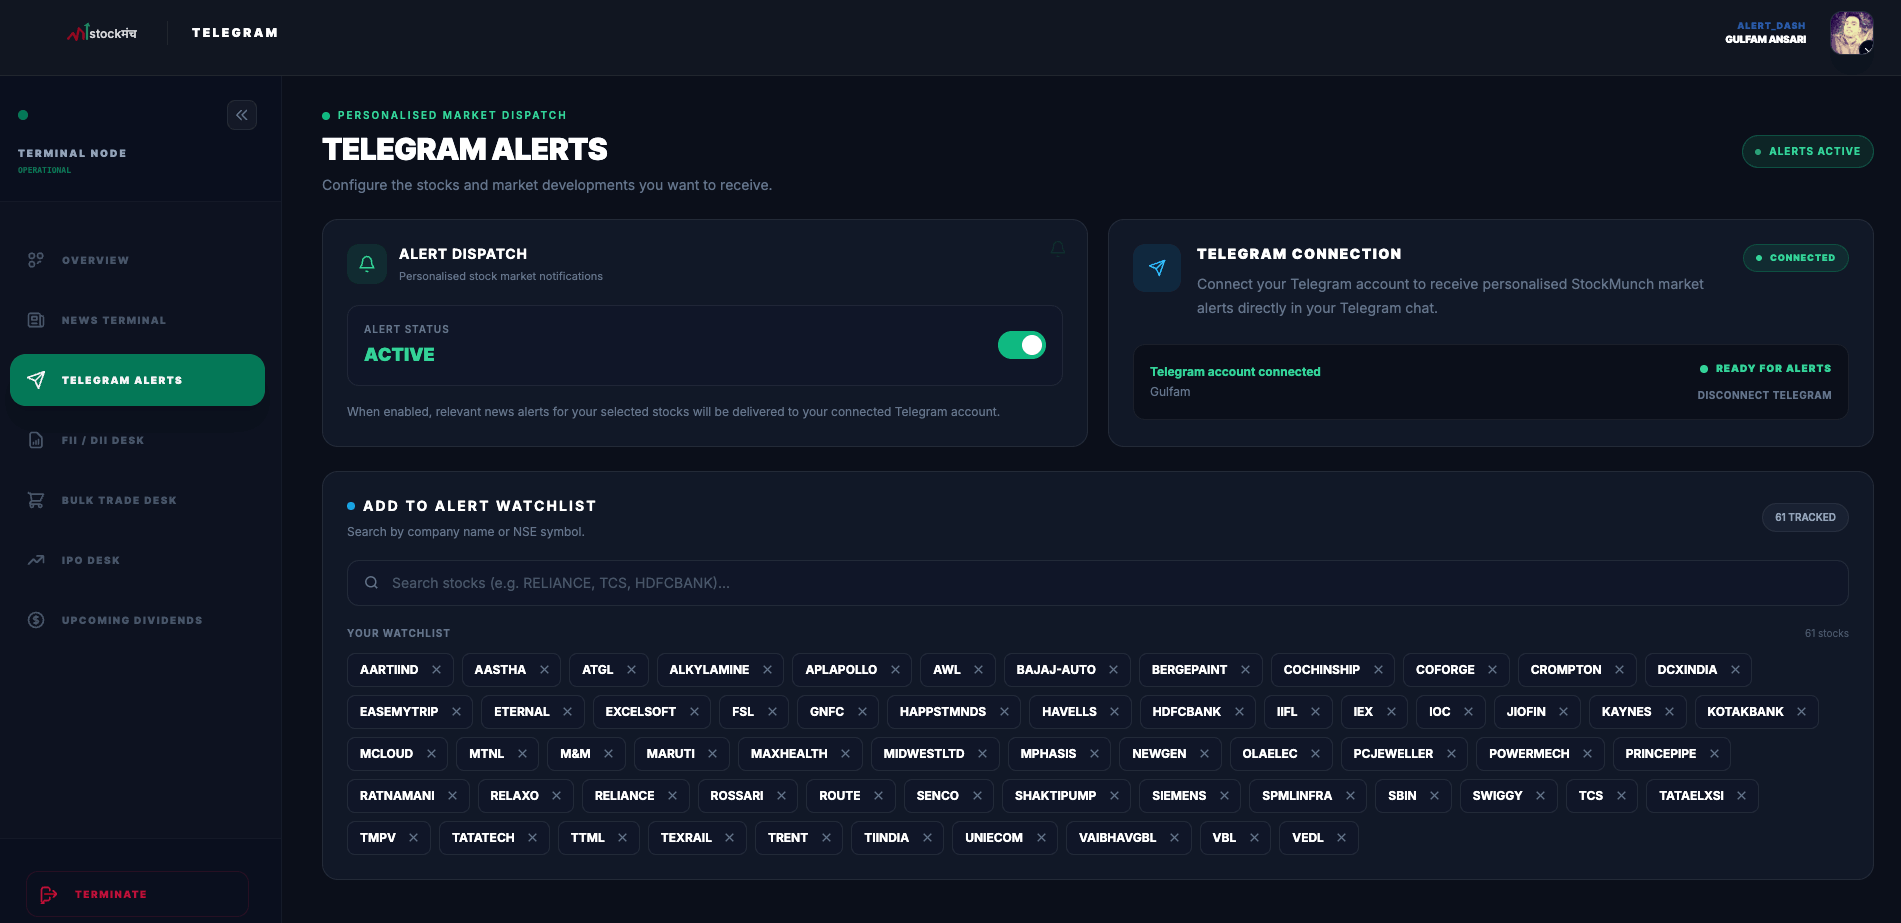
Task: Remove TRENT from the watchlist
Action: (826, 838)
